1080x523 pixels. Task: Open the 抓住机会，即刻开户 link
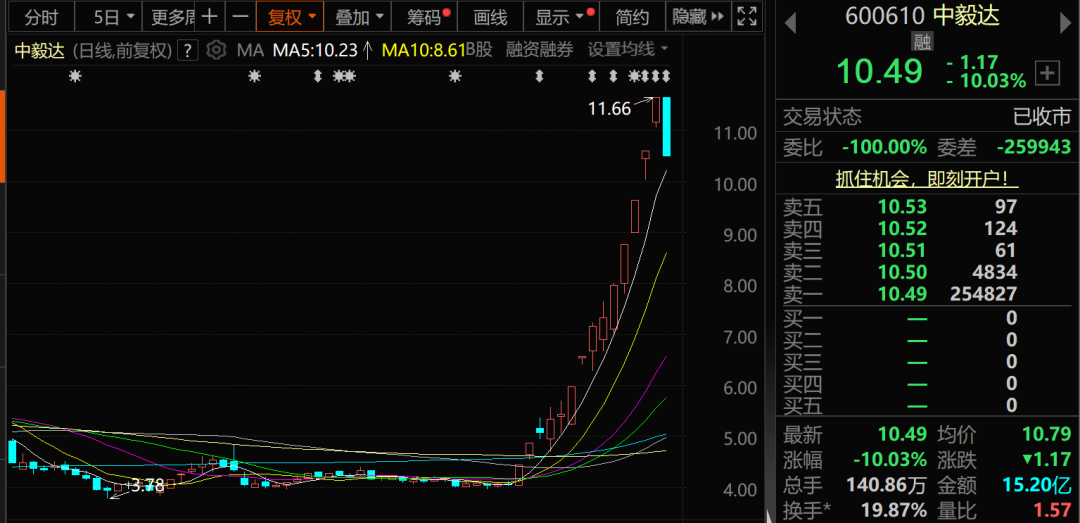[x=926, y=179]
